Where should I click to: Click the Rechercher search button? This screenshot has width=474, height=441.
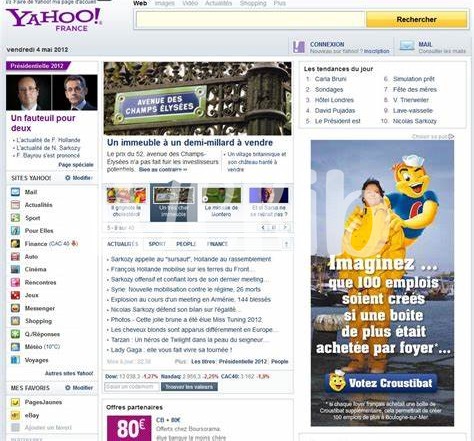click(417, 20)
